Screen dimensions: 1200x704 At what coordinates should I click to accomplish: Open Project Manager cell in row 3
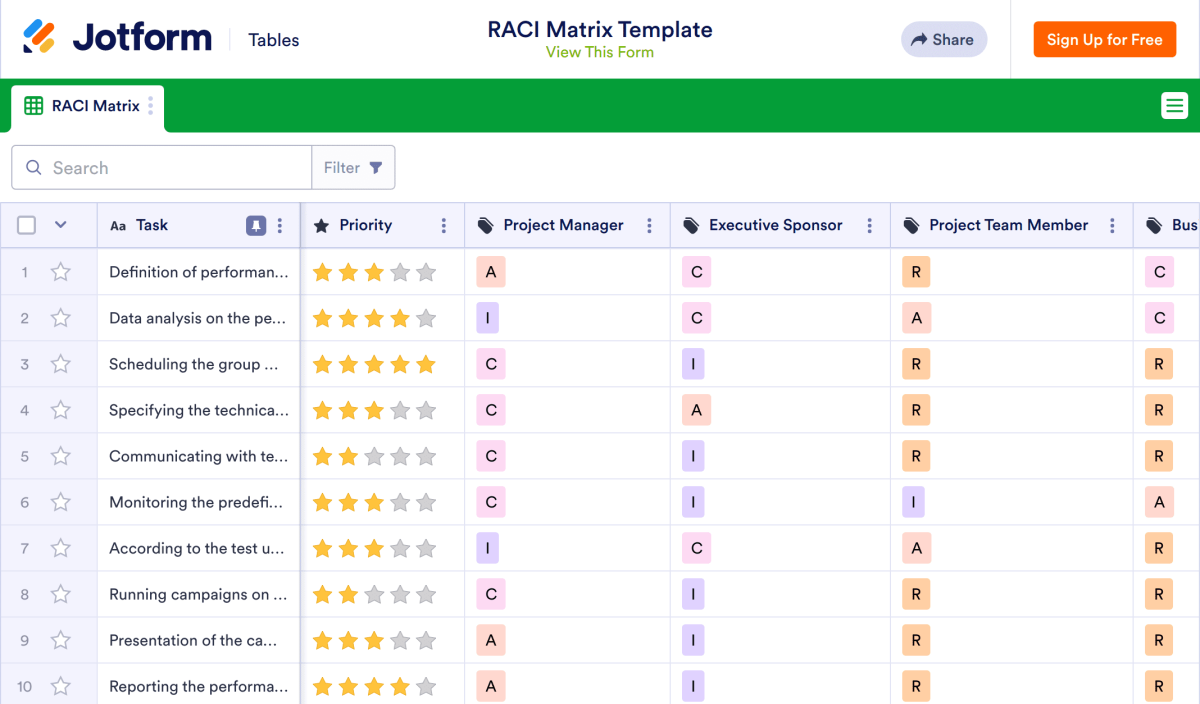[491, 364]
